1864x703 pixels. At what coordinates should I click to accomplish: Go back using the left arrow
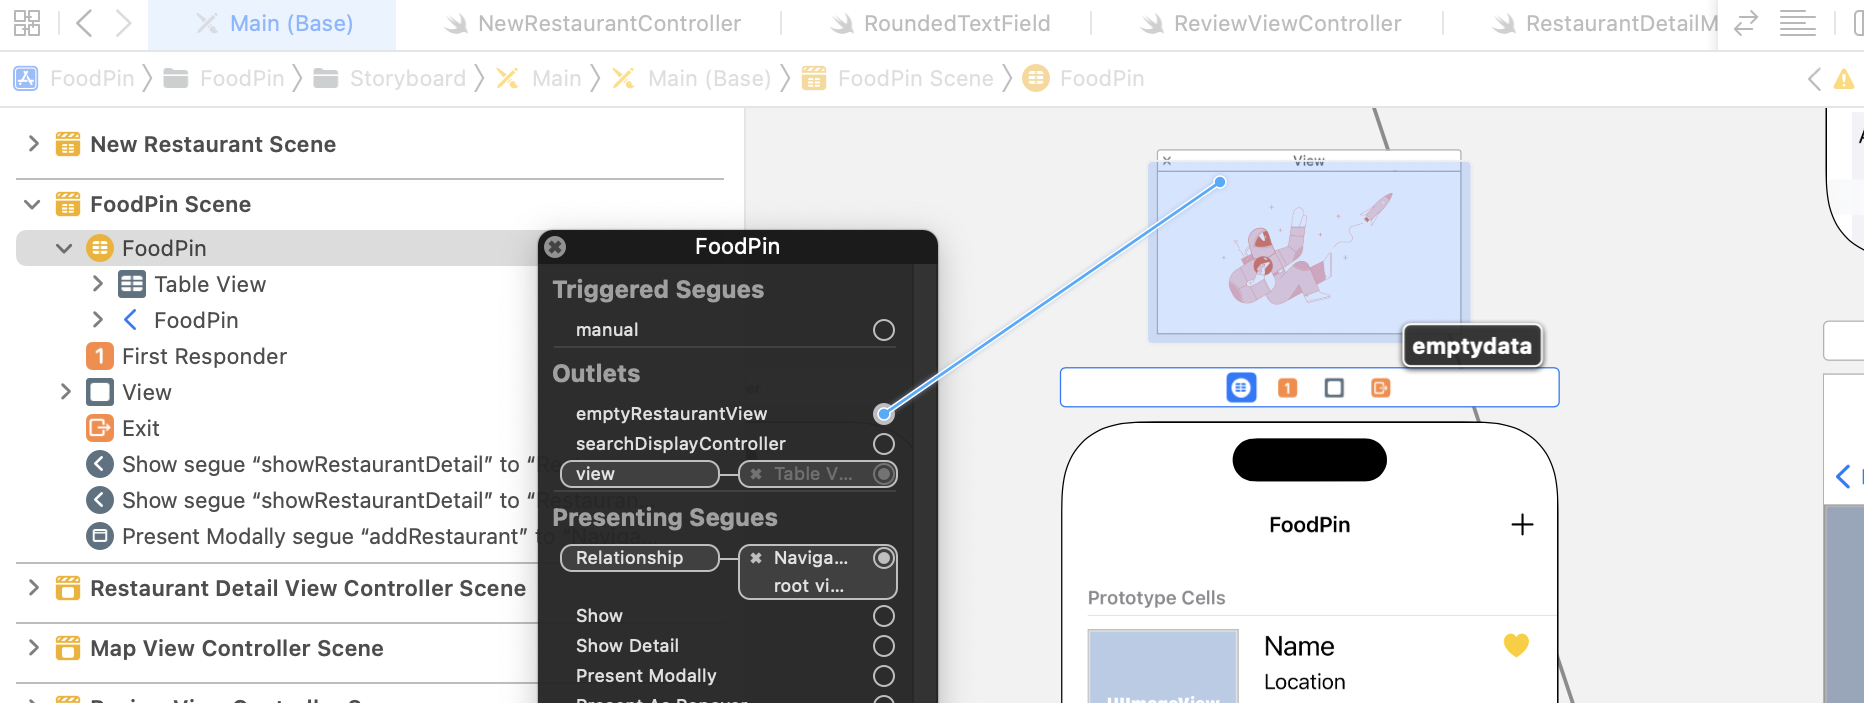coord(84,23)
